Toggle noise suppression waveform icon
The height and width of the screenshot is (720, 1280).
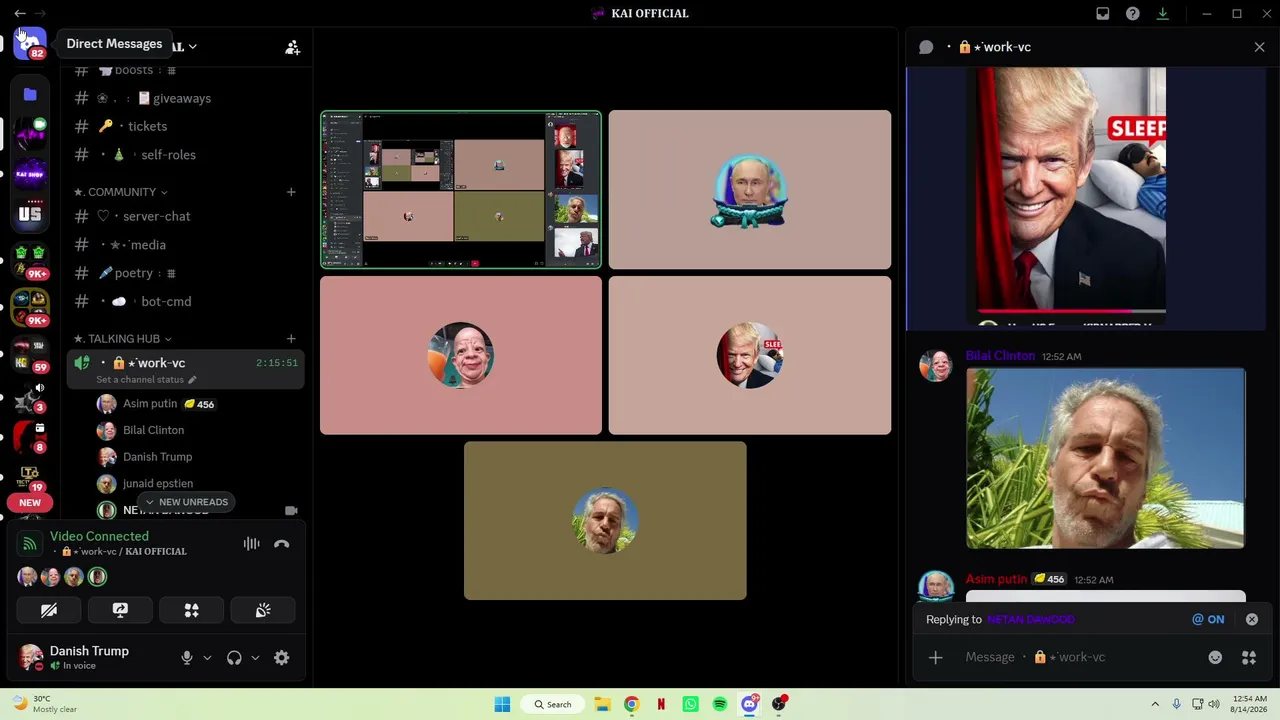tap(252, 544)
